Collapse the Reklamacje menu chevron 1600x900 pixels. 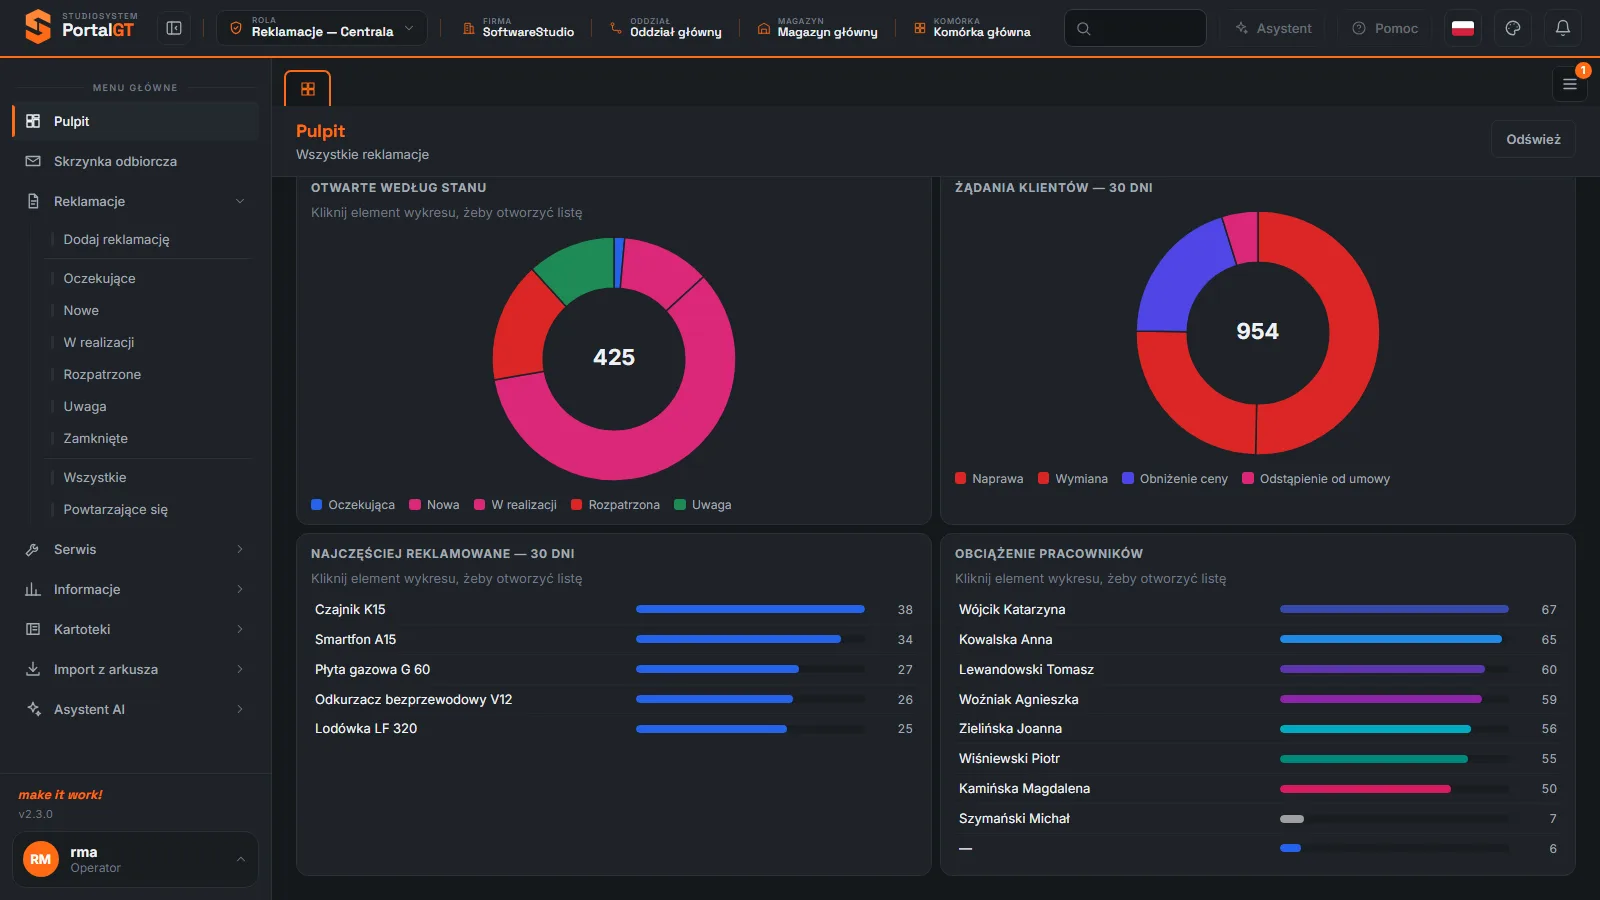[240, 201]
